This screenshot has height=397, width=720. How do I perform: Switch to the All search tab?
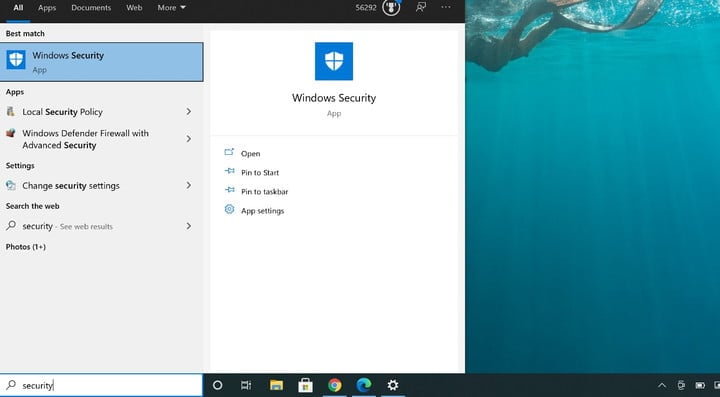[18, 8]
